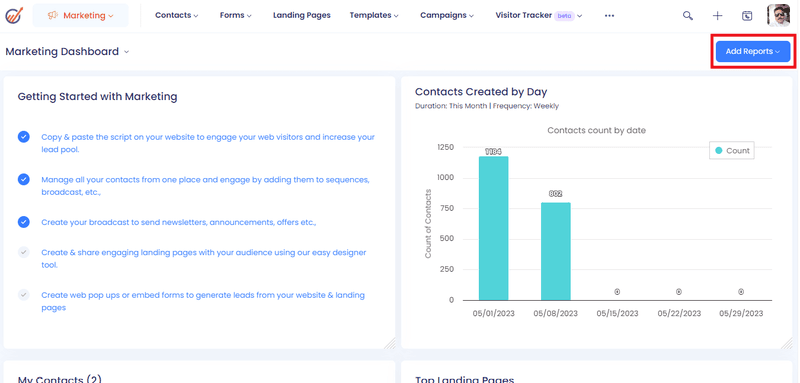This screenshot has height=383, width=800.
Task: Click the Getting Started with Marketing heading
Action: pos(97,96)
